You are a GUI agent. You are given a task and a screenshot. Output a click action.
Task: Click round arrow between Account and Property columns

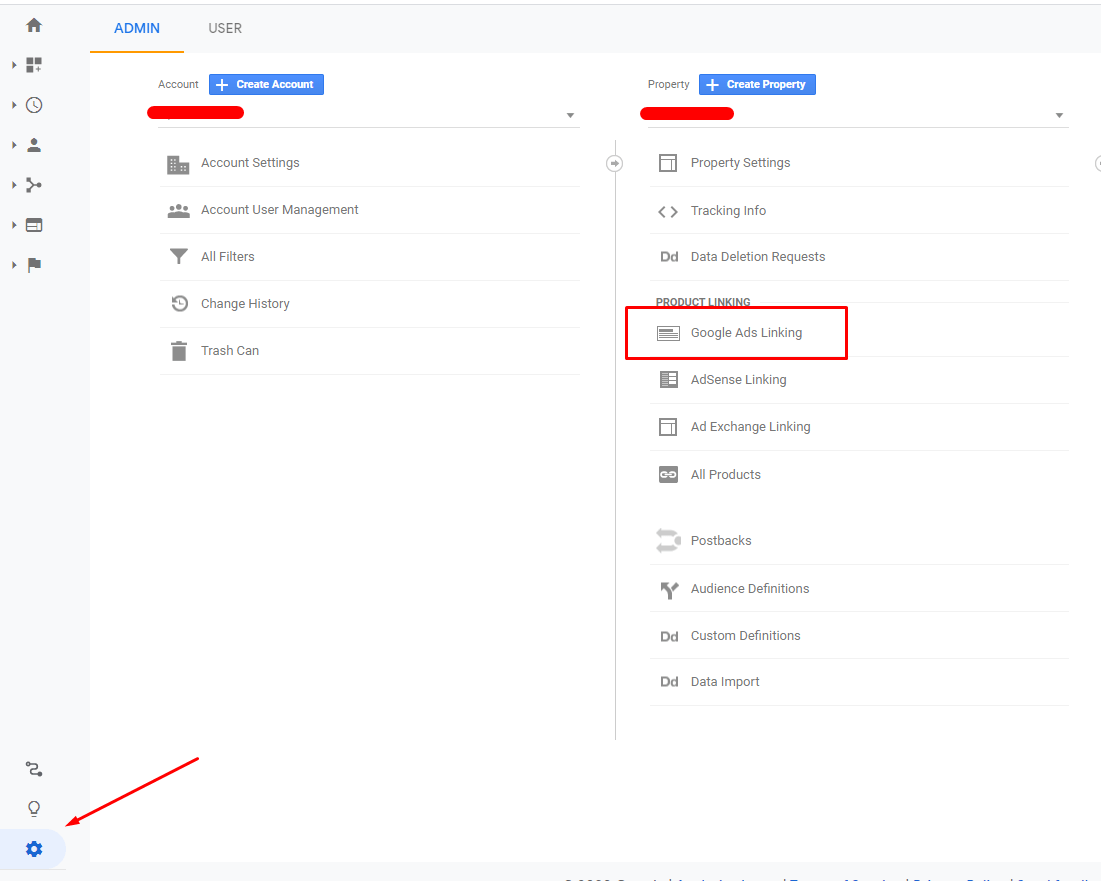[614, 164]
